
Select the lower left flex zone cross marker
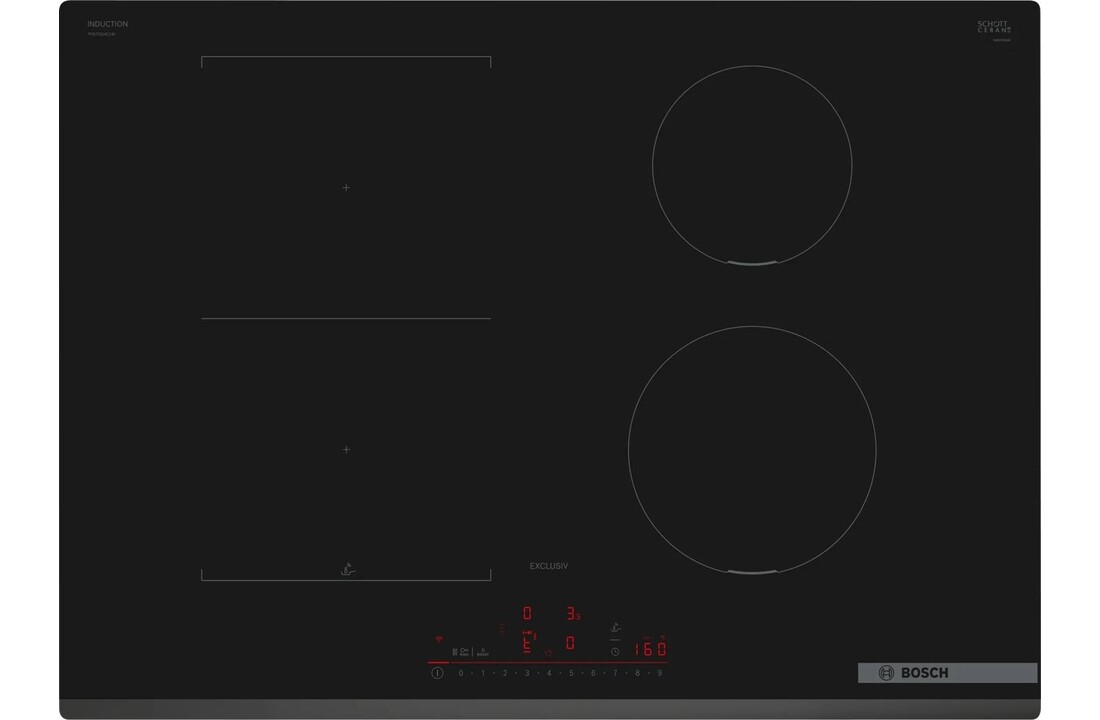[x=346, y=450]
